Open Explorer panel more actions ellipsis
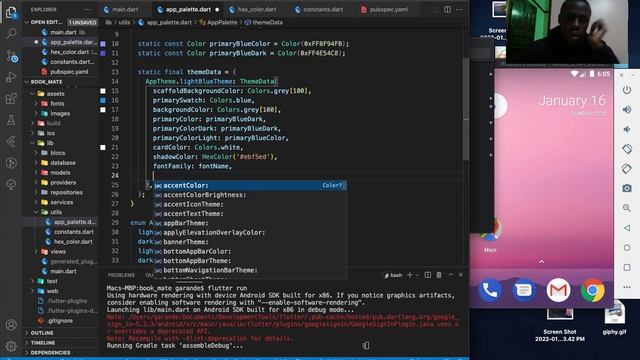The height and width of the screenshot is (360, 640). (88, 9)
